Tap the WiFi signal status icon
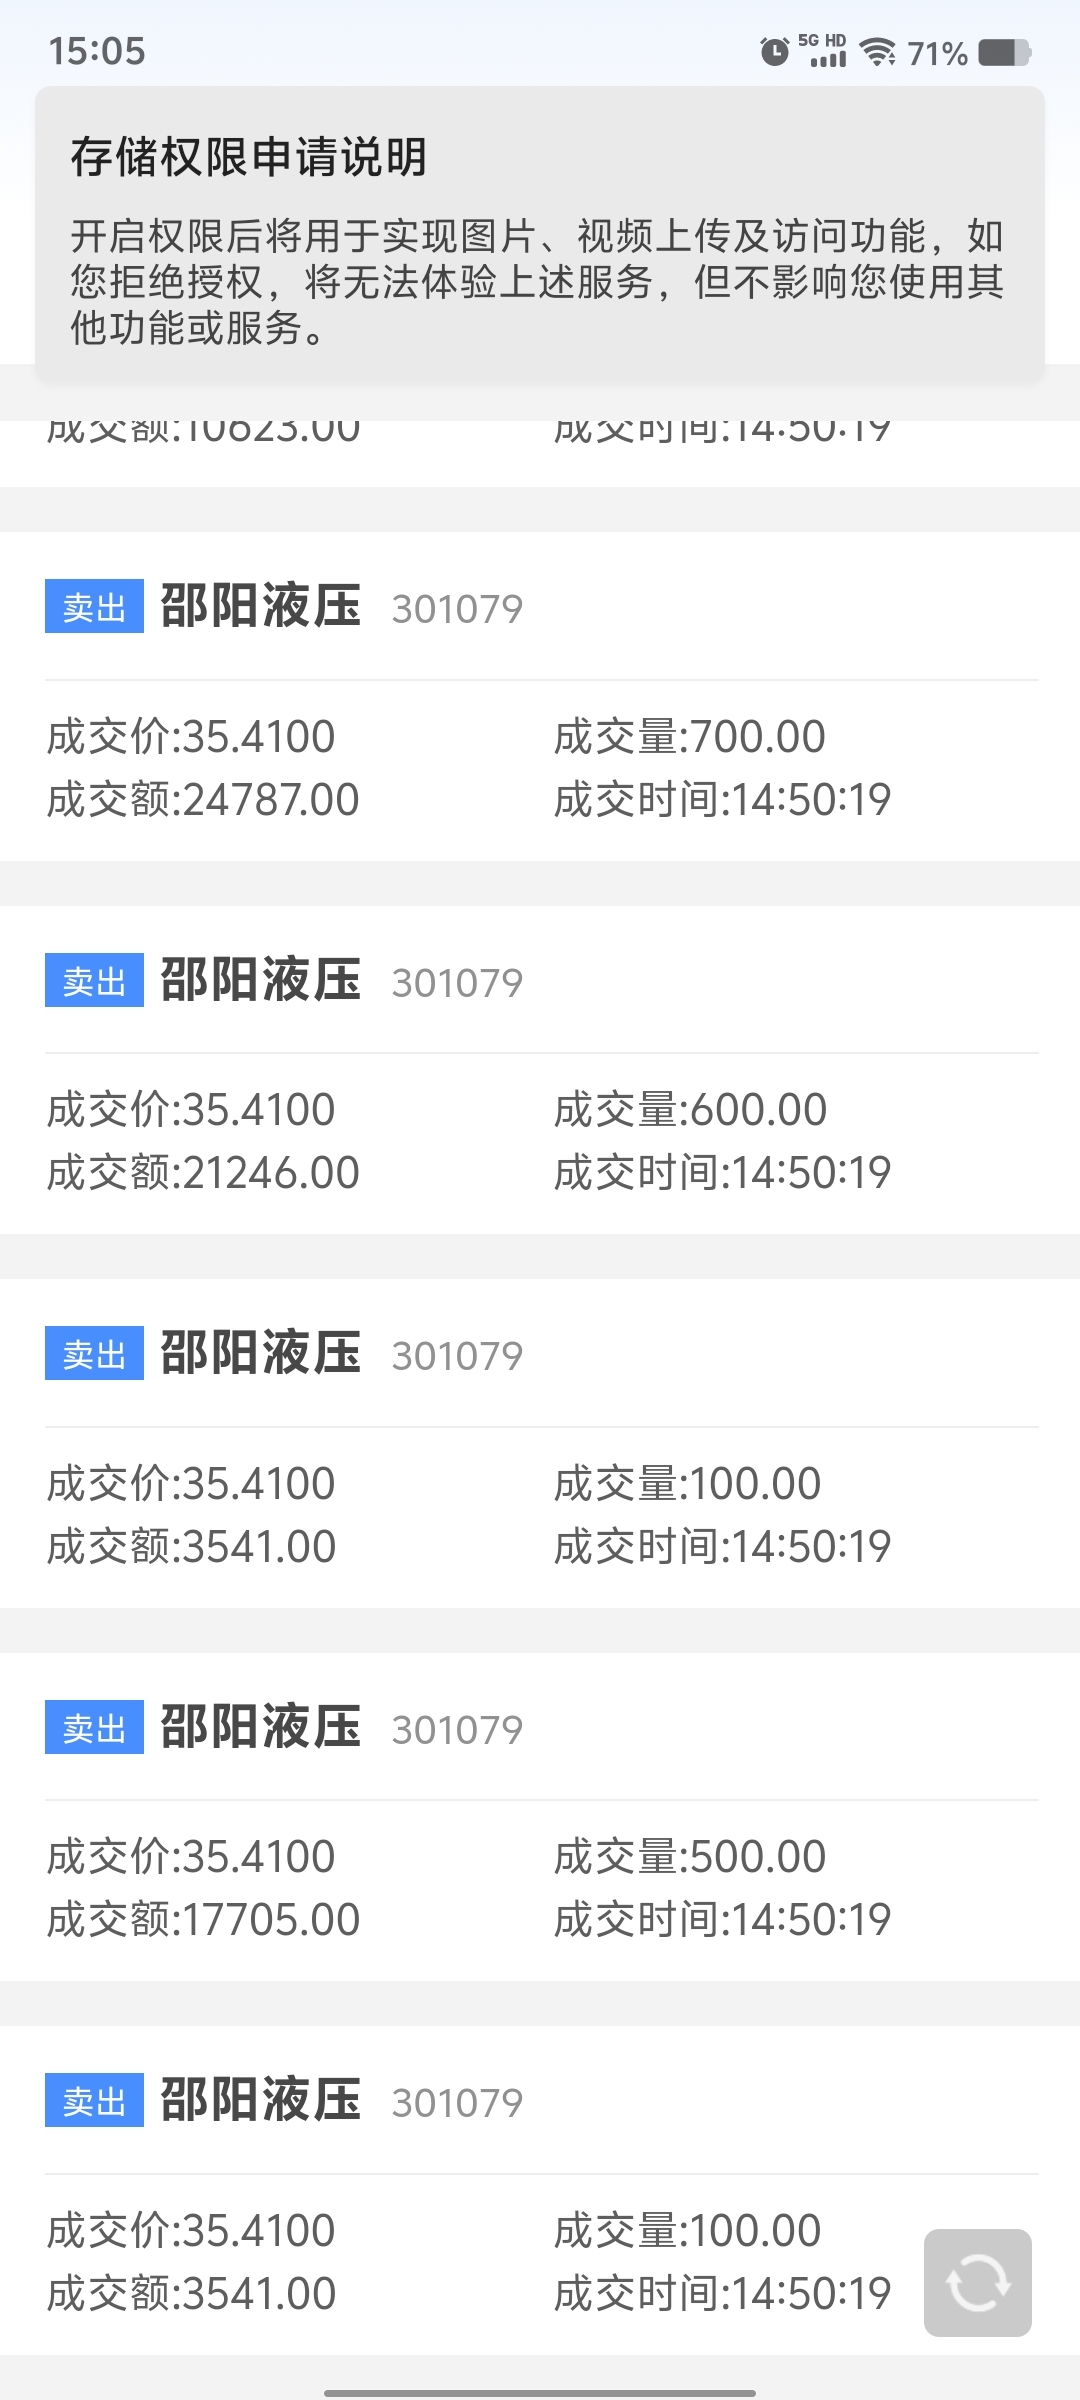Screen dimensions: 1080x2400 pyautogui.click(x=878, y=52)
